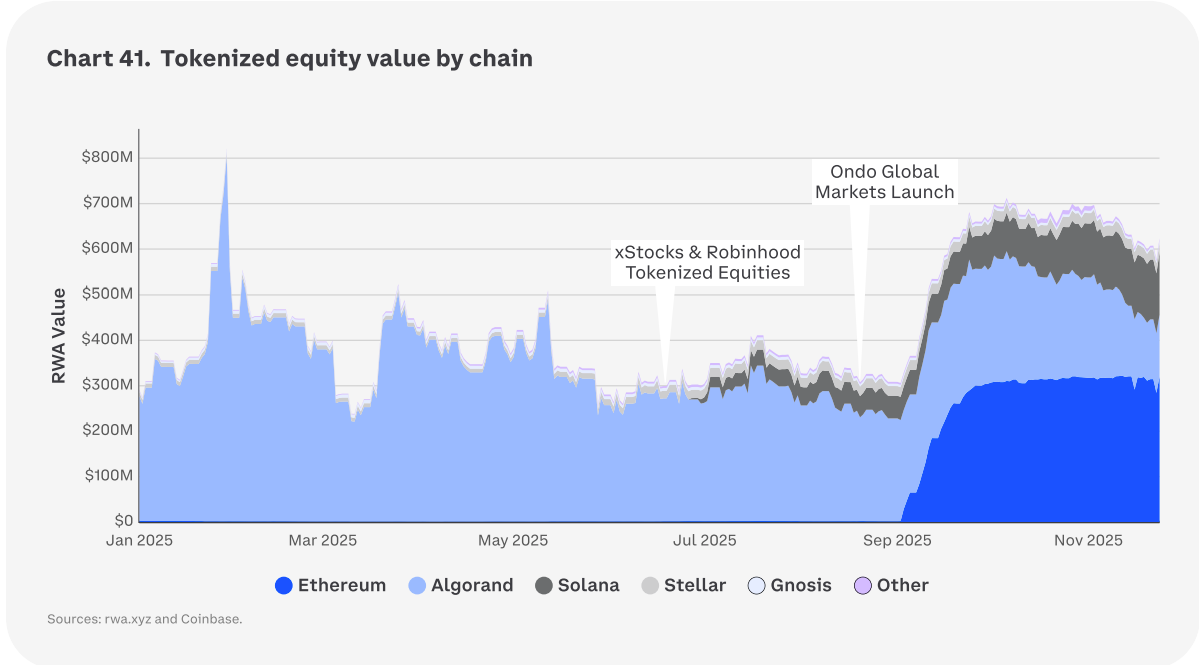Click the Sep 2025 x-axis label

[x=897, y=540]
